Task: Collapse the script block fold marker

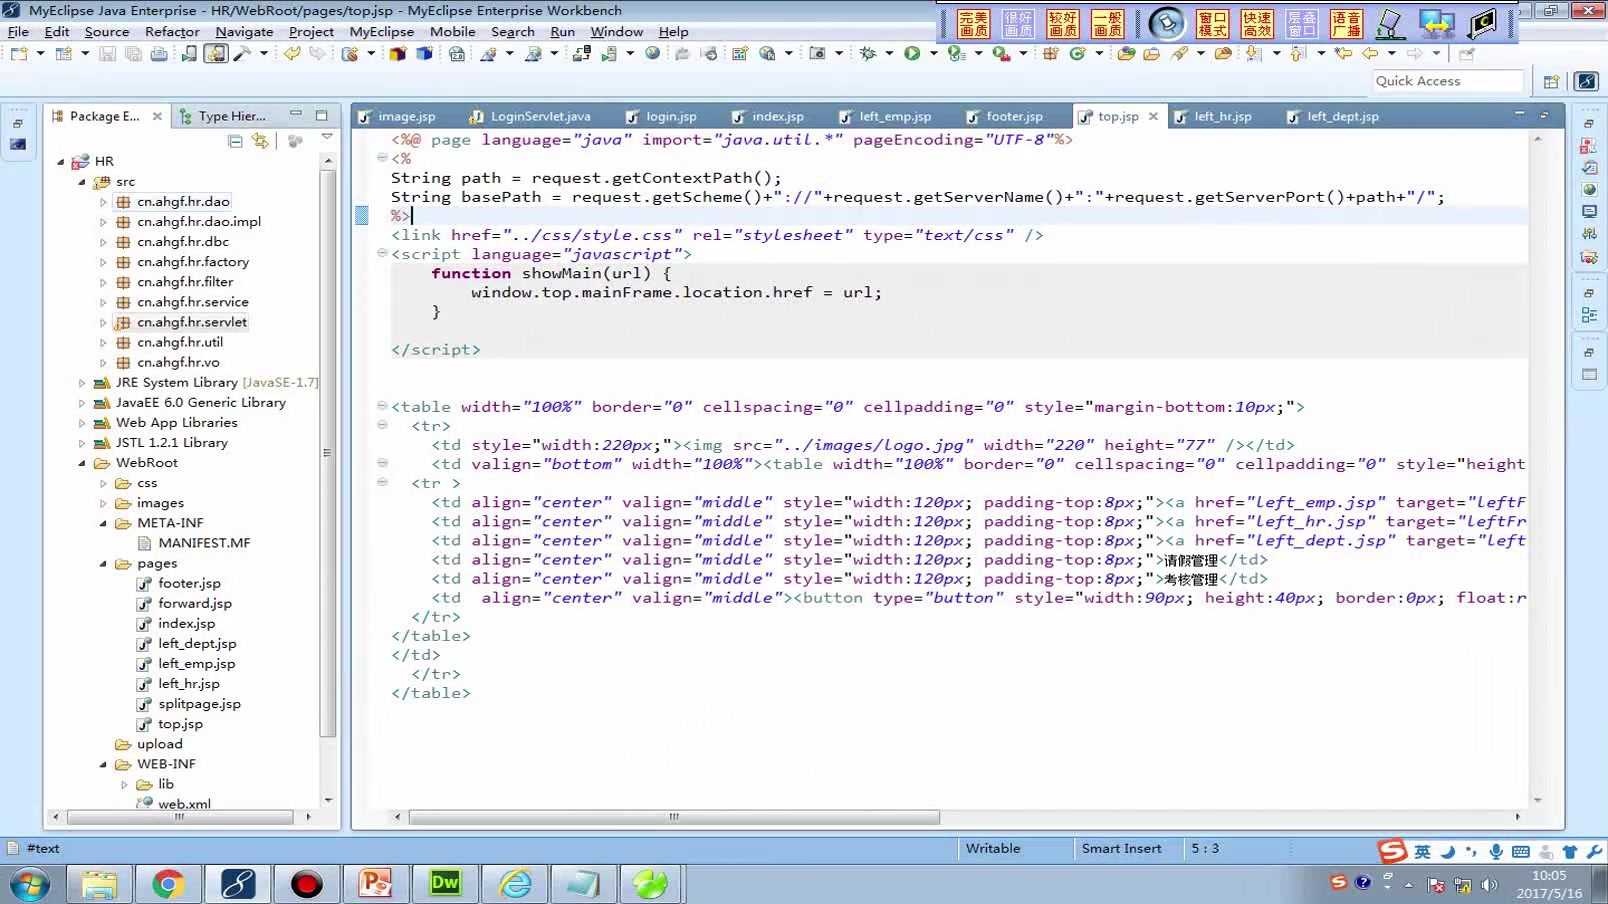Action: click(x=382, y=254)
